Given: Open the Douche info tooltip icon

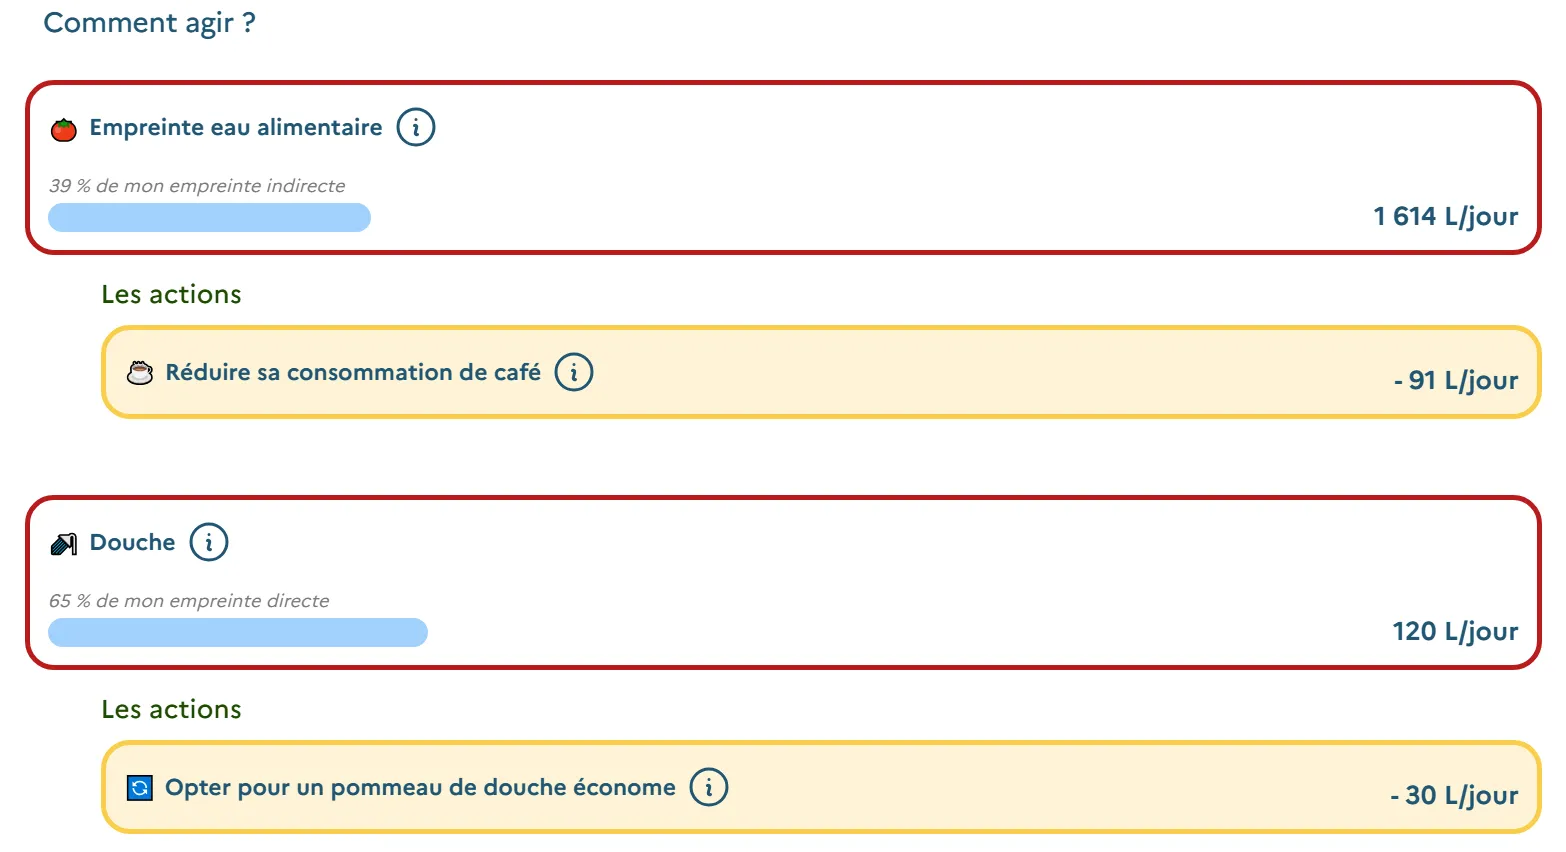Looking at the screenshot, I should [x=209, y=543].
